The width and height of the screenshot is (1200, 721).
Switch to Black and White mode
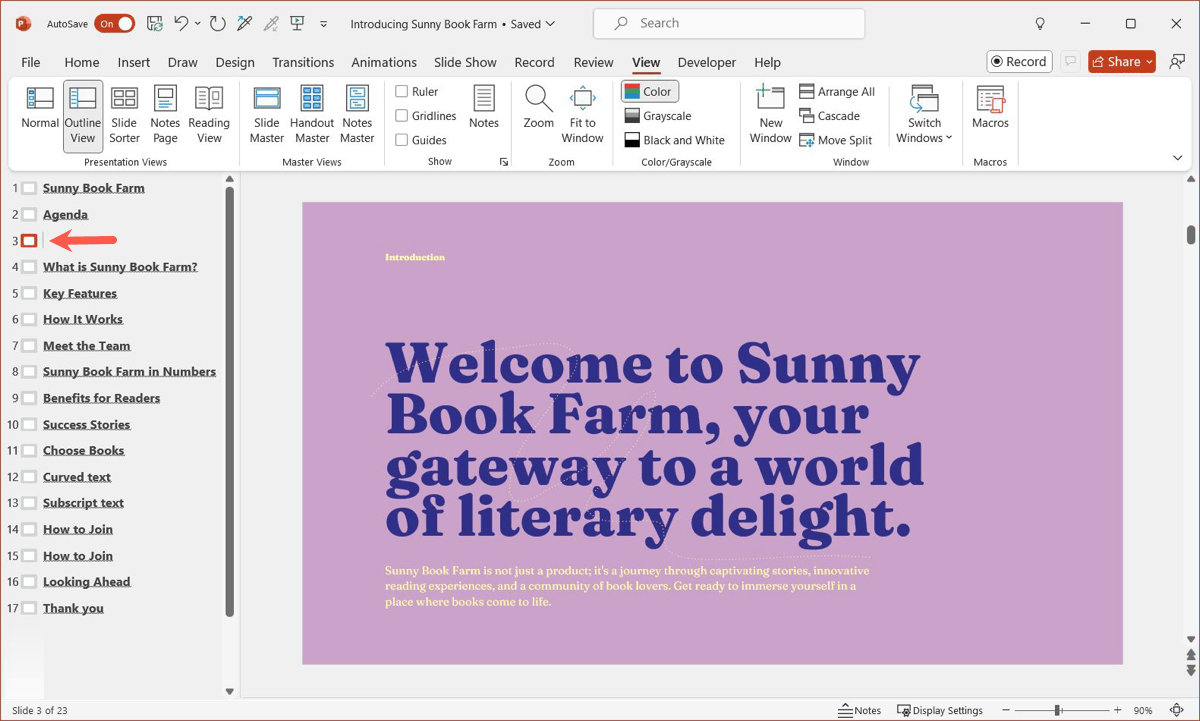pyautogui.click(x=675, y=140)
